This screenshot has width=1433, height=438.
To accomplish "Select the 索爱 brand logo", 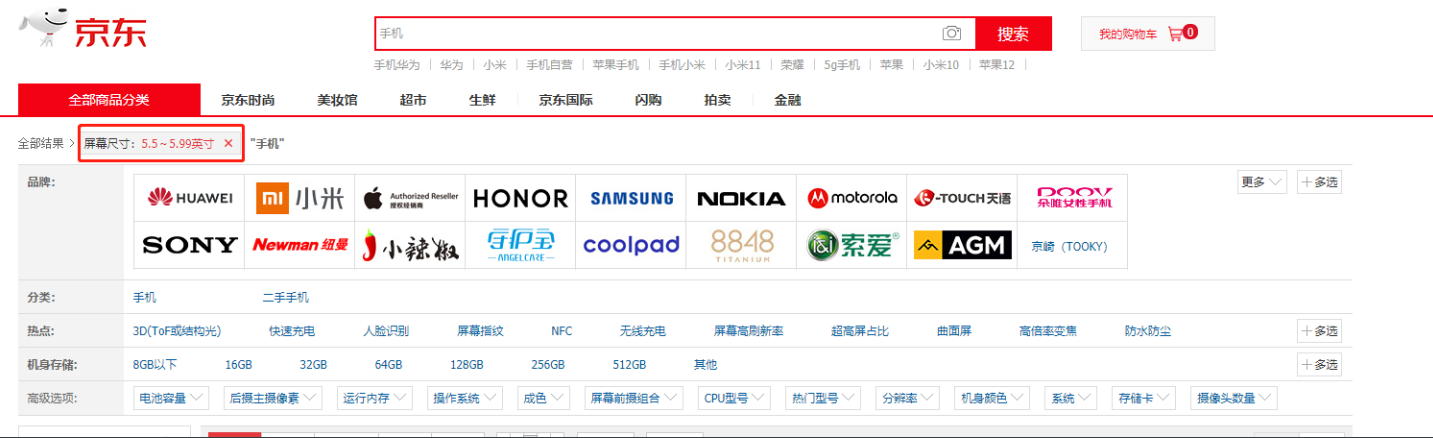I will (x=852, y=245).
